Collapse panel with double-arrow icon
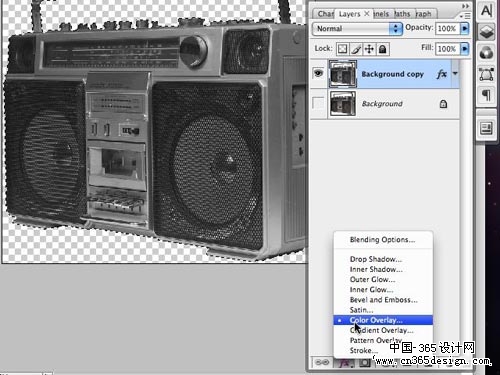This screenshot has width=500, height=375. (465, 6)
